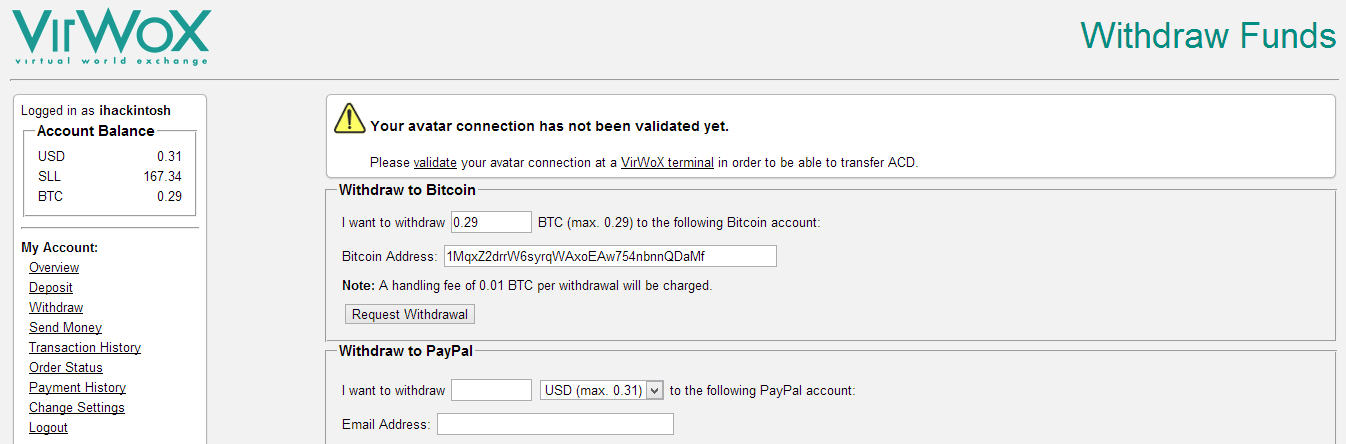Click the Request Withdrawal button
Image resolution: width=1346 pixels, height=444 pixels.
(410, 314)
